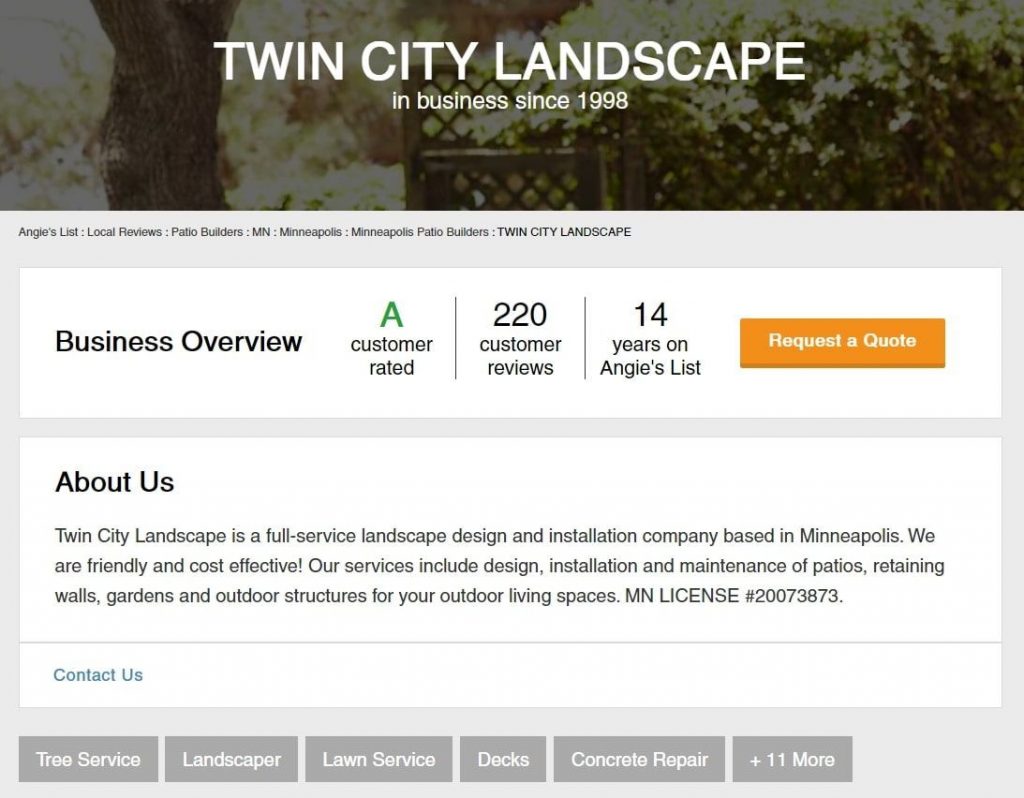The image size is (1024, 798).
Task: Navigate to Patio Builders breadcrumb
Action: pyautogui.click(x=207, y=232)
